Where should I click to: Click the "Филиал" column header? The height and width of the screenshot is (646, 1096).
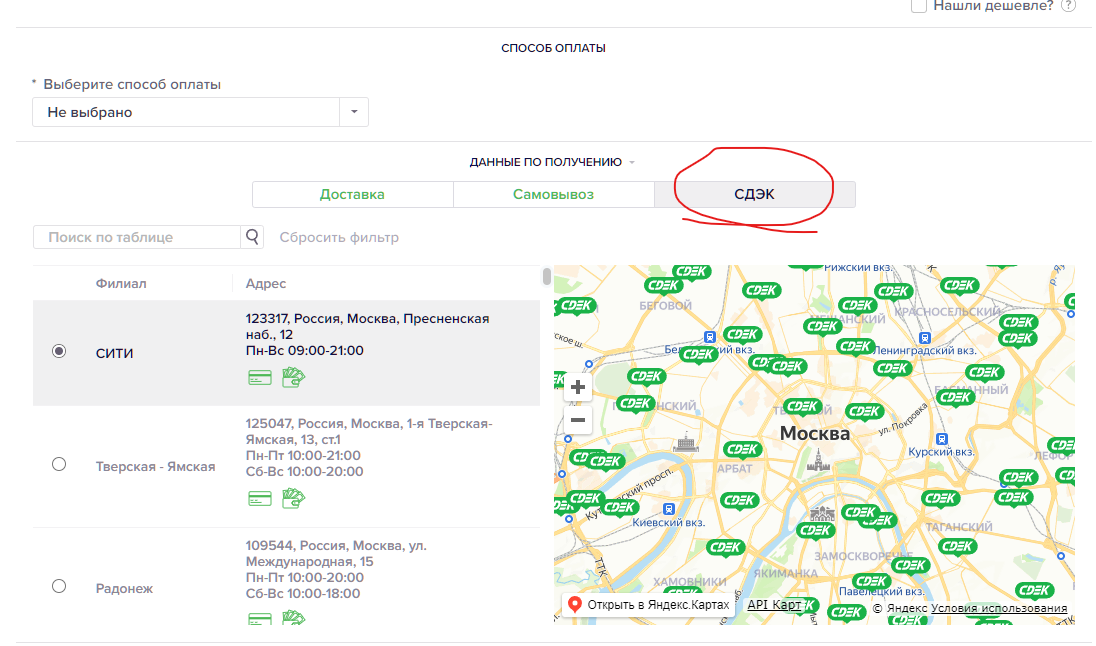121,283
